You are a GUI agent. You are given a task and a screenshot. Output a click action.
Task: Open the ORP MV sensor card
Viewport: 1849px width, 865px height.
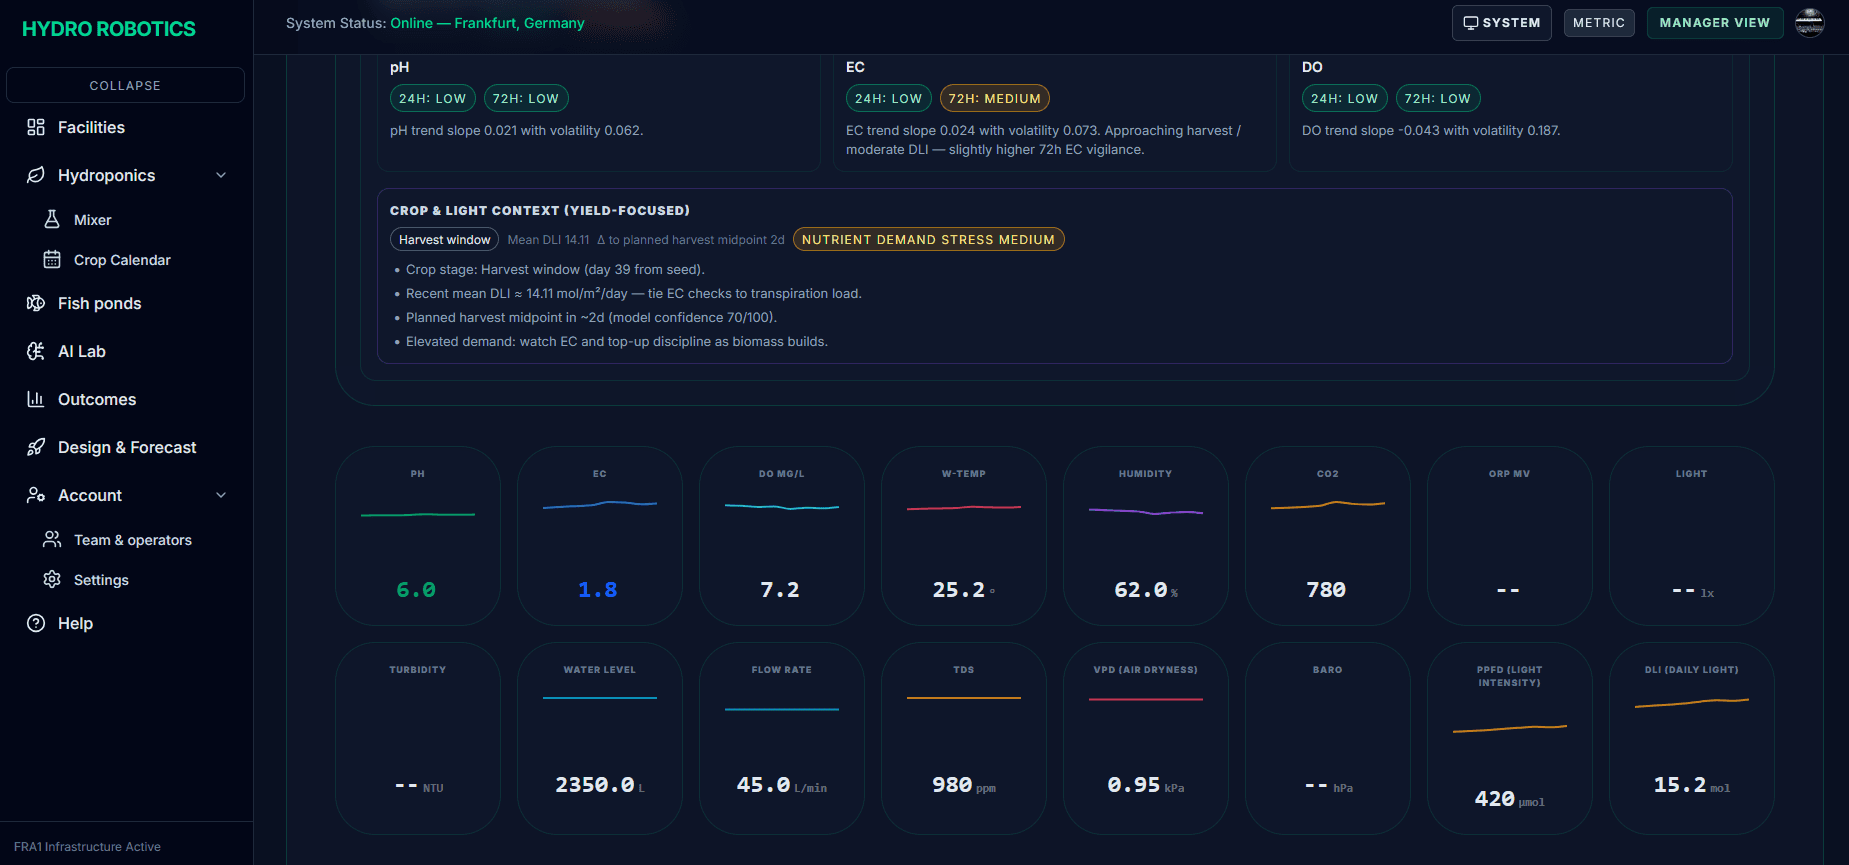tap(1509, 536)
